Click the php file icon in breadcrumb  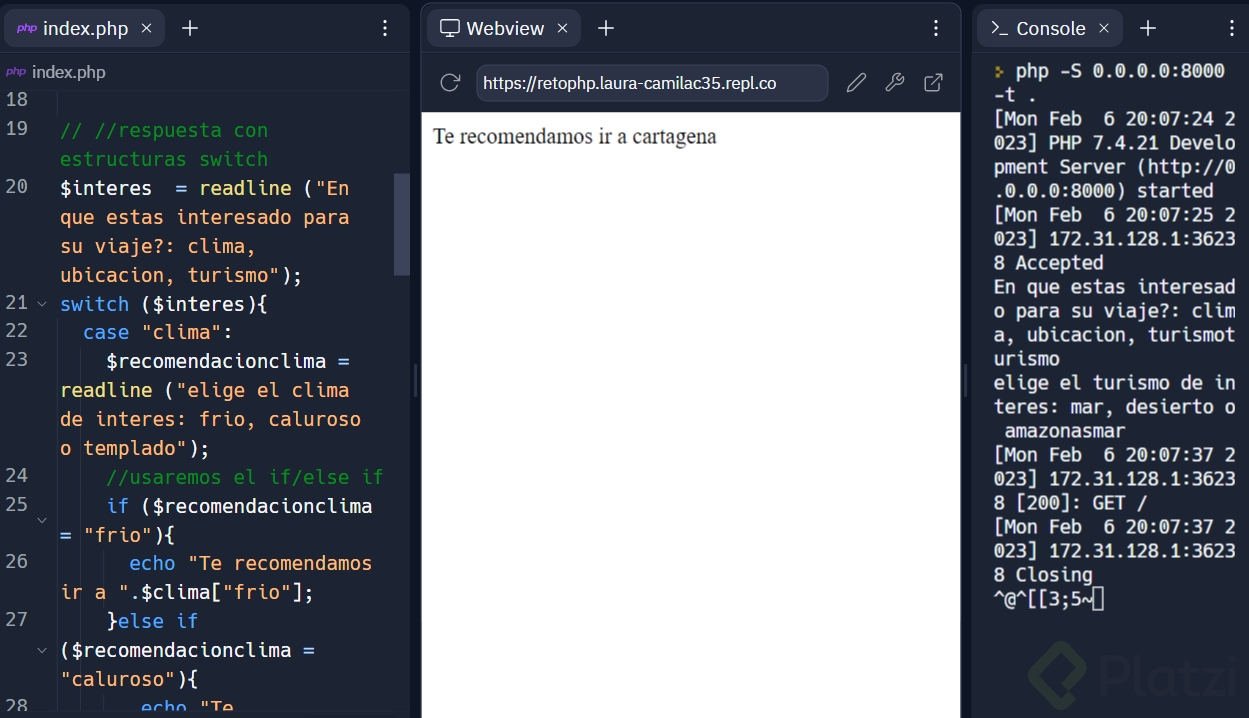pos(16,72)
